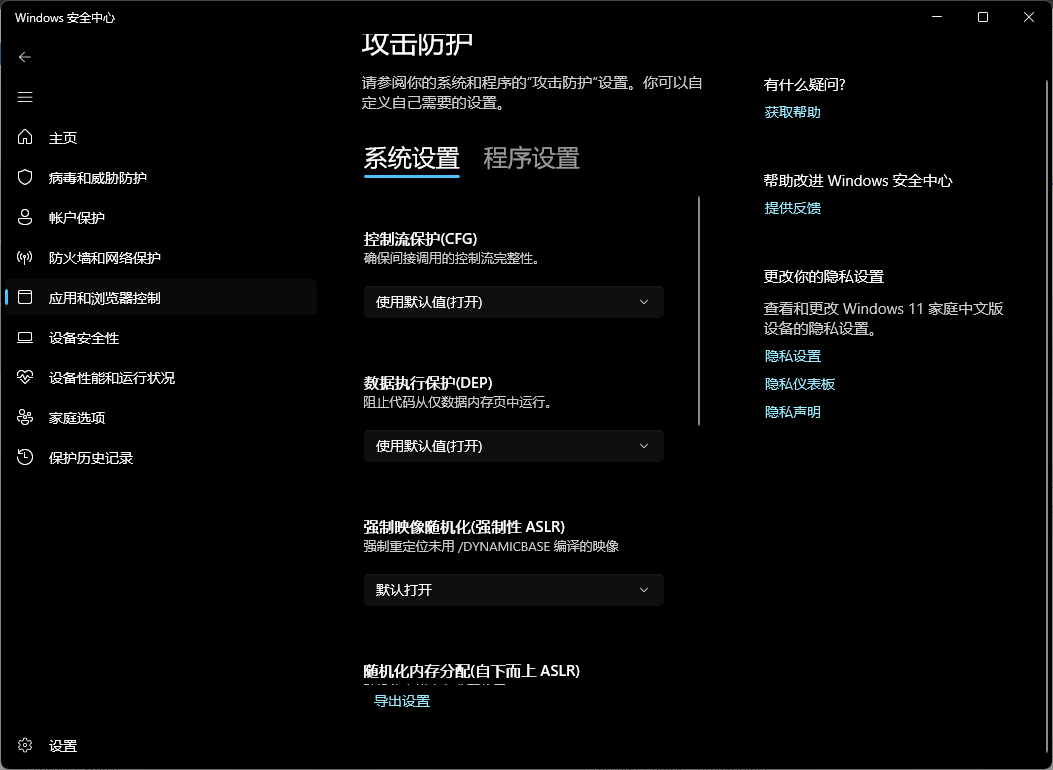Switch to the 程序设置 tab

tap(531, 158)
